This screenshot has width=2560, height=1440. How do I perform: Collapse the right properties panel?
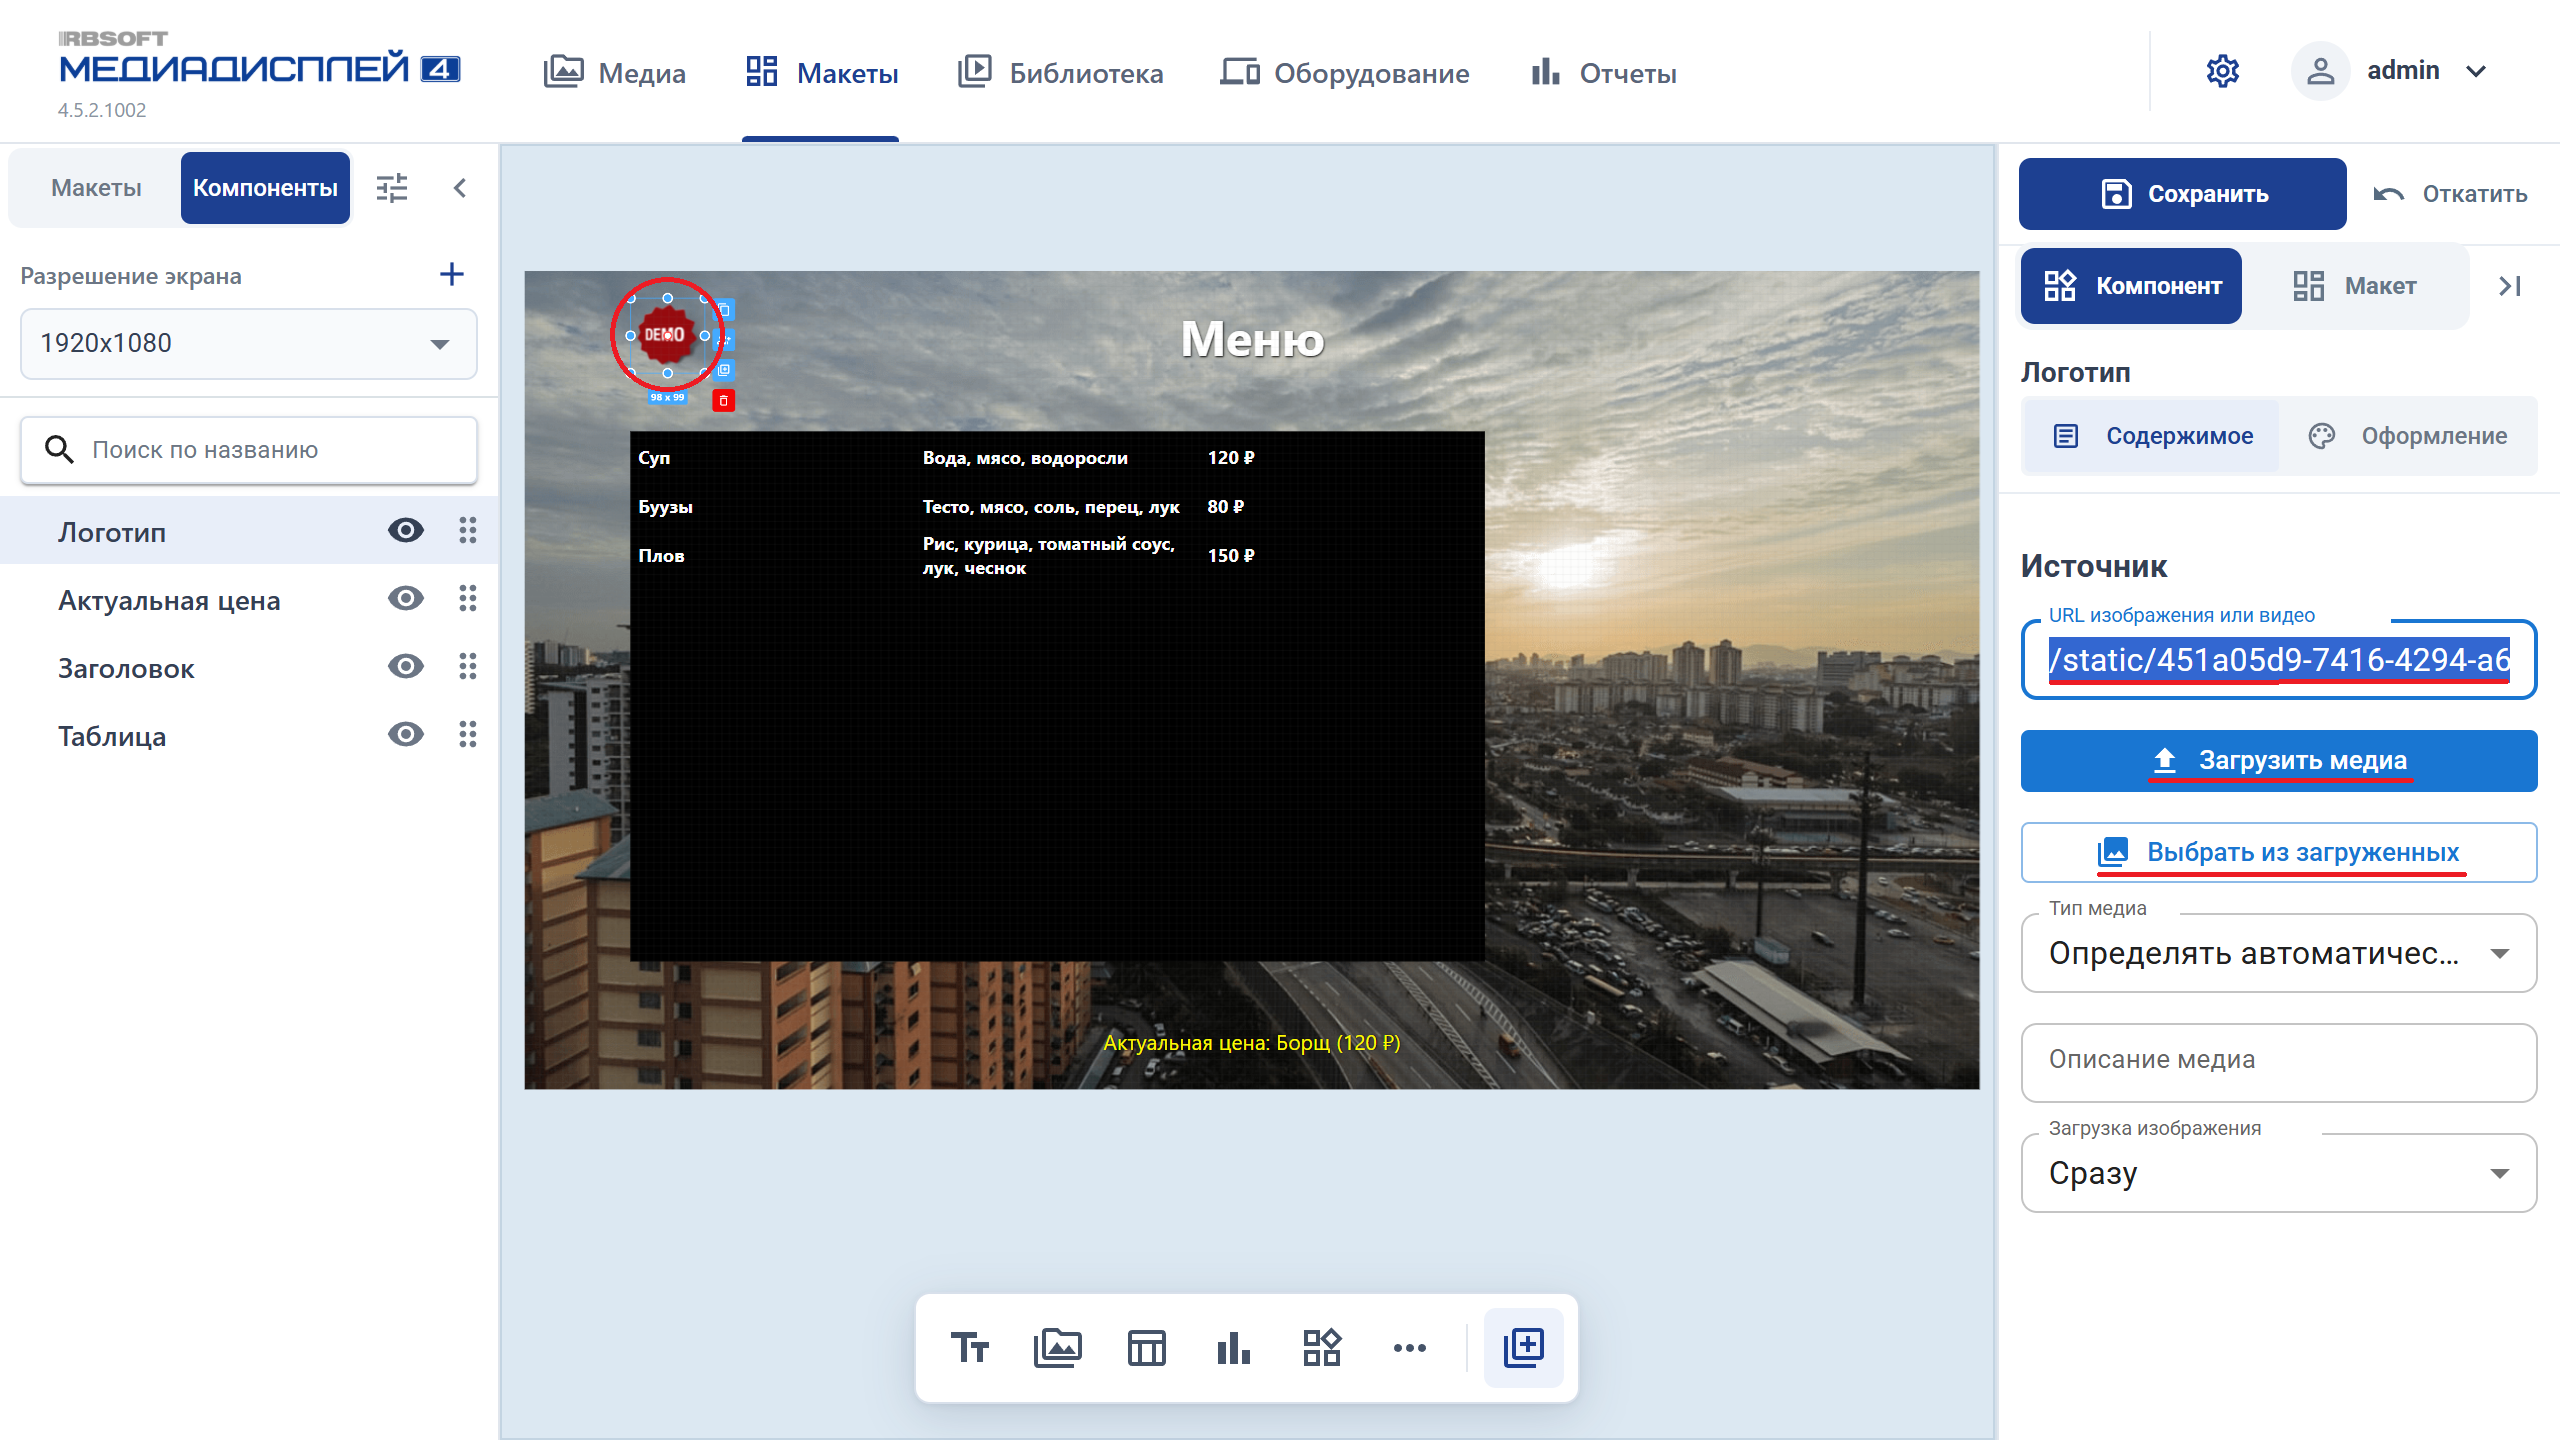click(2510, 286)
